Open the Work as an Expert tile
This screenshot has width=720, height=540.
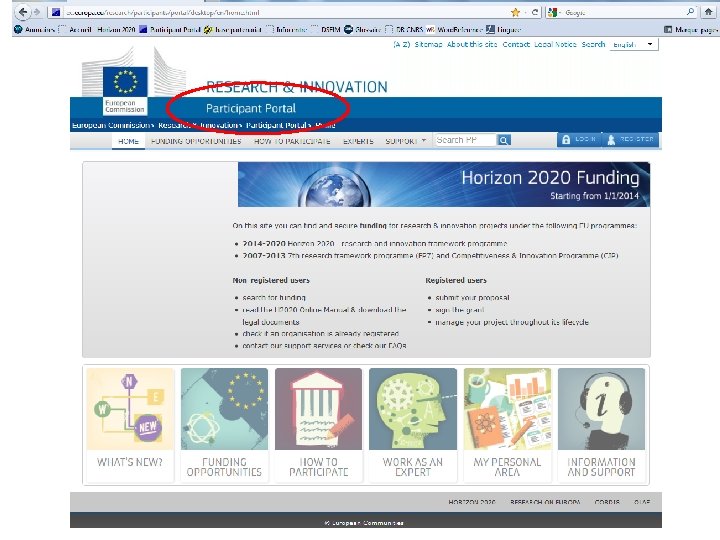point(413,425)
